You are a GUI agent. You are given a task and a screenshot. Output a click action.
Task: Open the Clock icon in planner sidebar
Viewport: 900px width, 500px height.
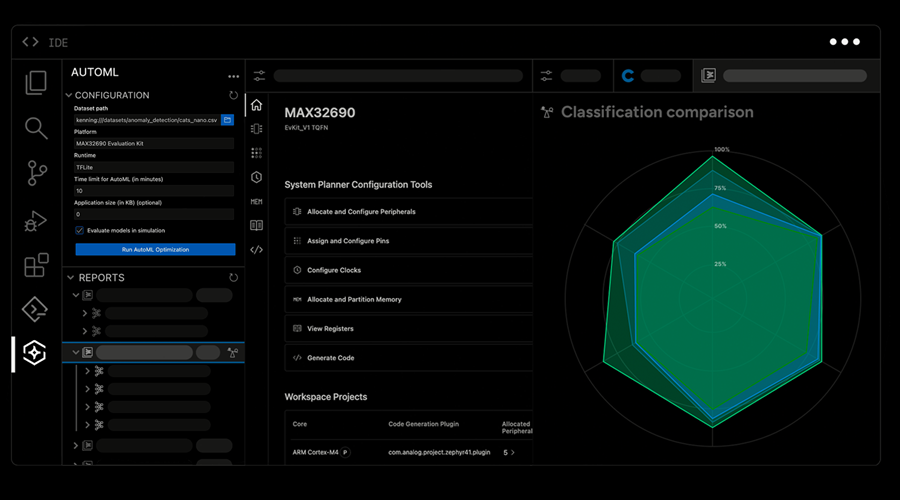257,177
